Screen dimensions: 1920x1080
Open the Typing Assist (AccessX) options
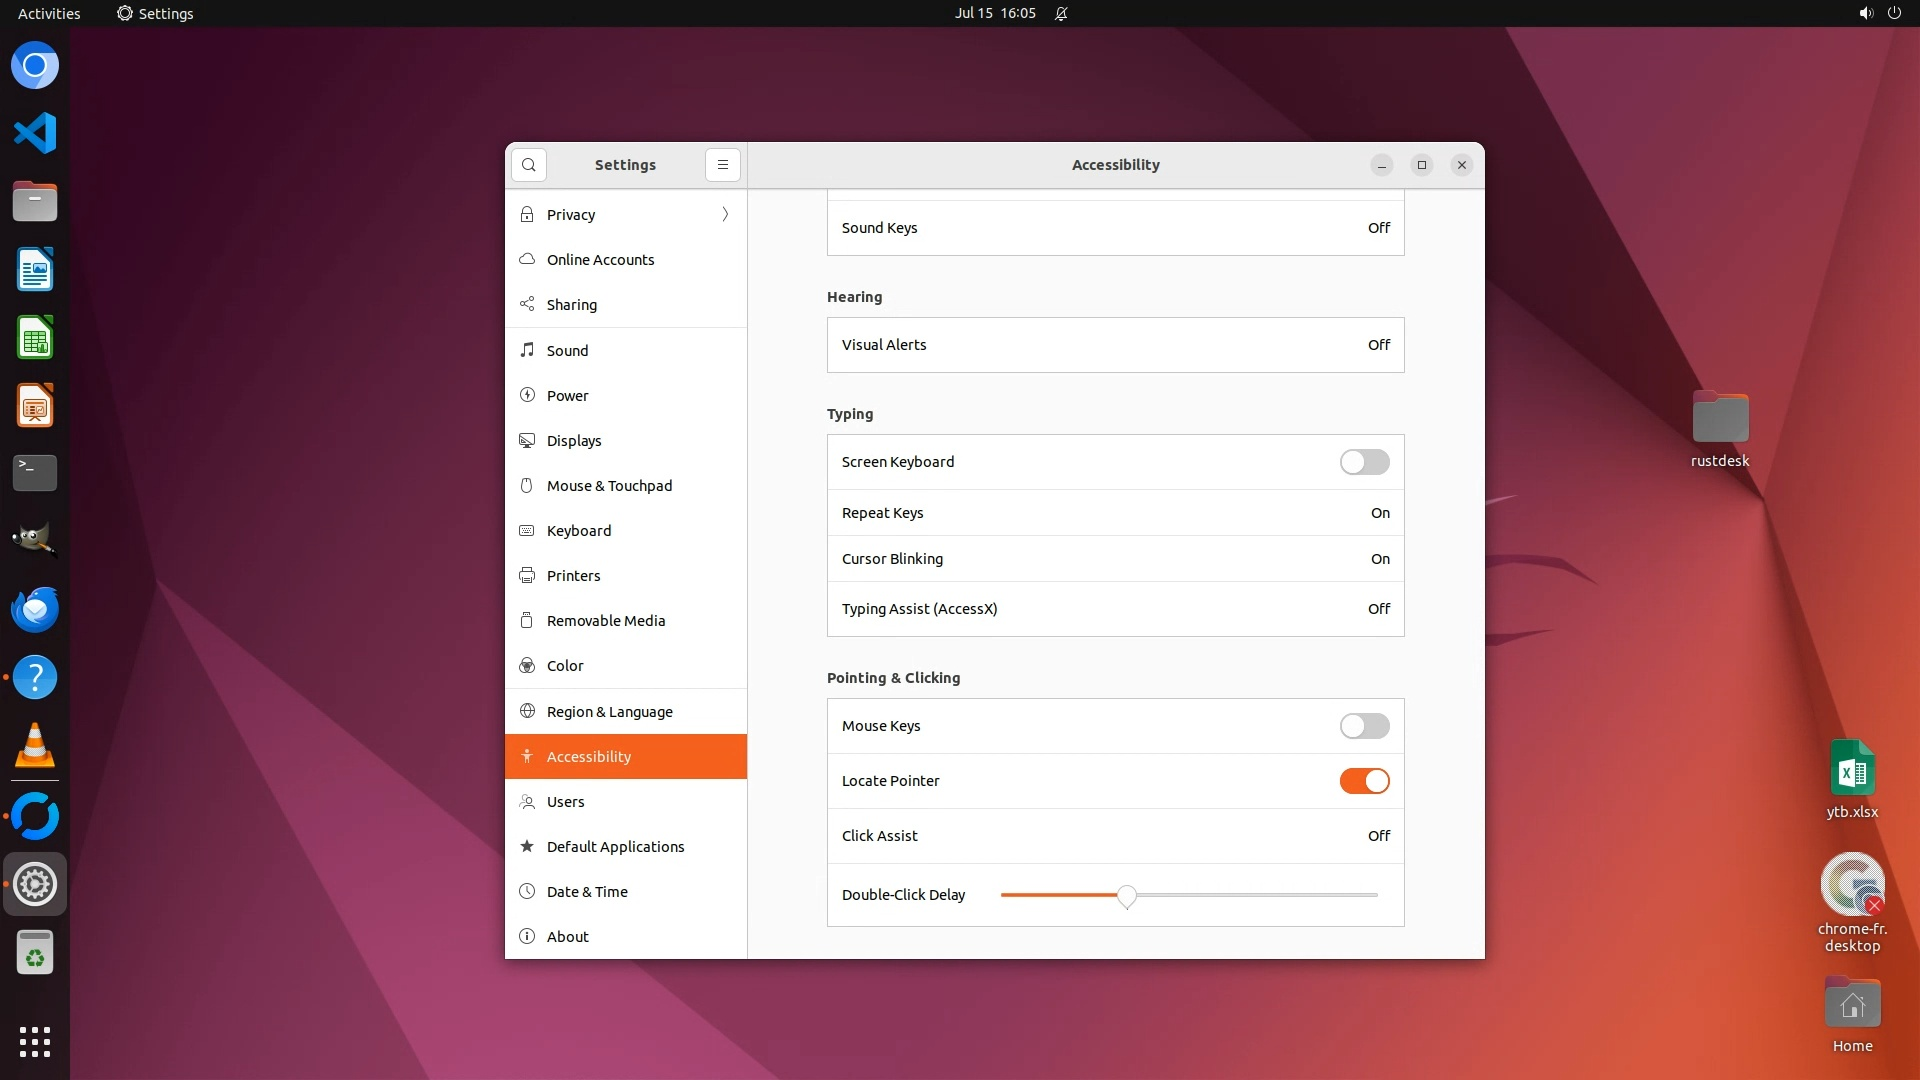pos(1115,609)
